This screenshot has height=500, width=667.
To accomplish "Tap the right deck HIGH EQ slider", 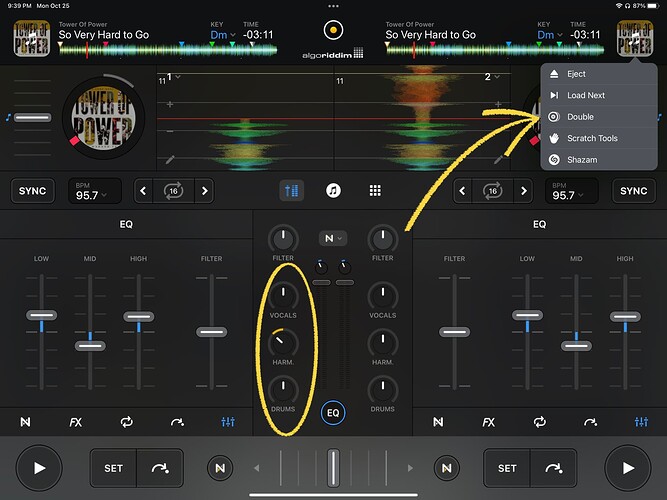I will [x=625, y=317].
